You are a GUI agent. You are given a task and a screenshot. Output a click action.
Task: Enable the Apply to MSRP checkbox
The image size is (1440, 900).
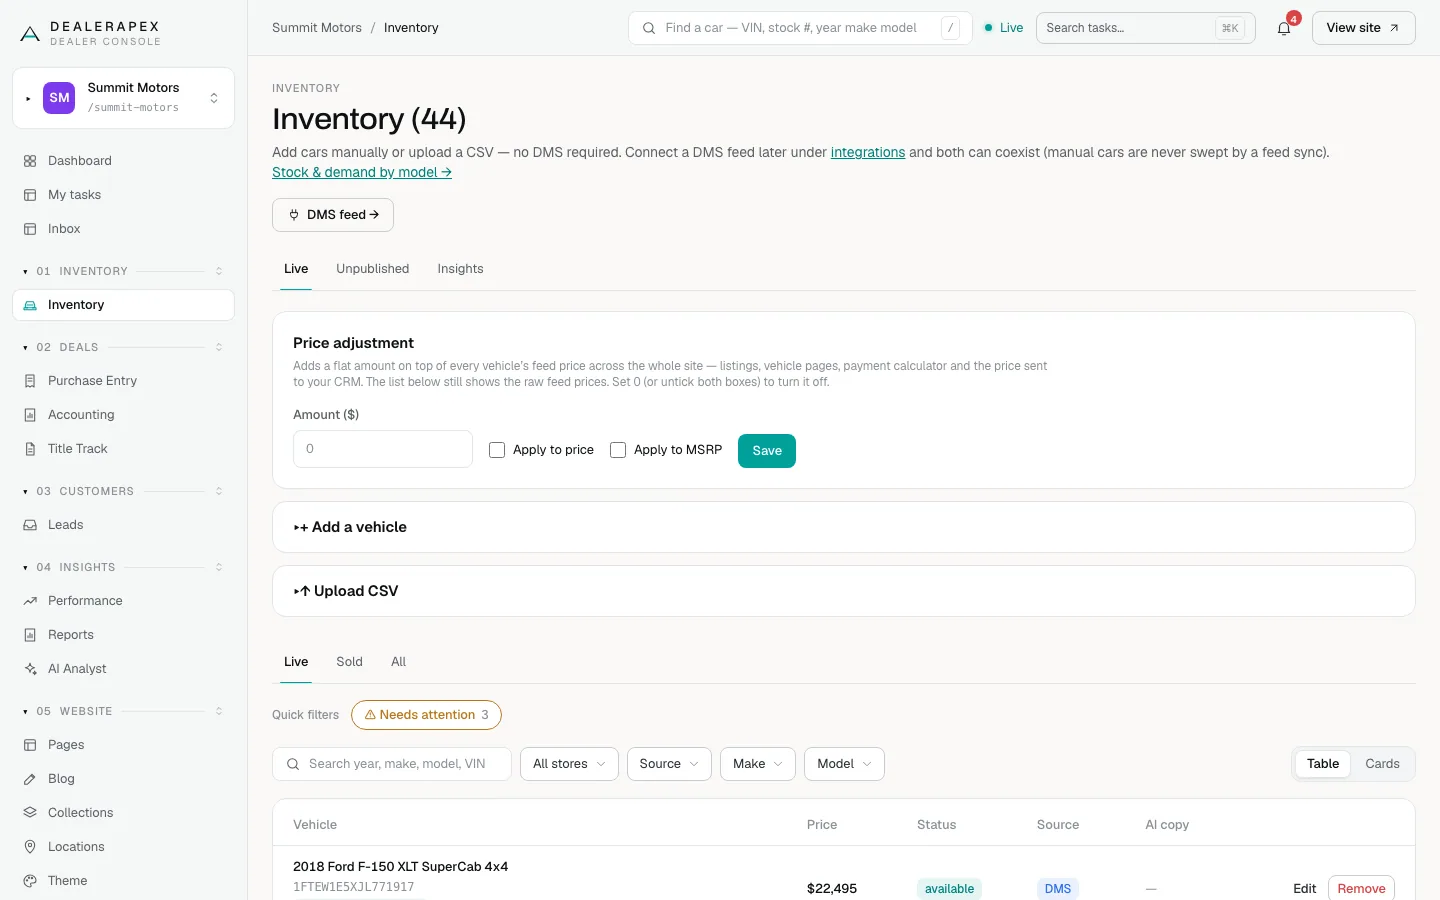pos(618,450)
